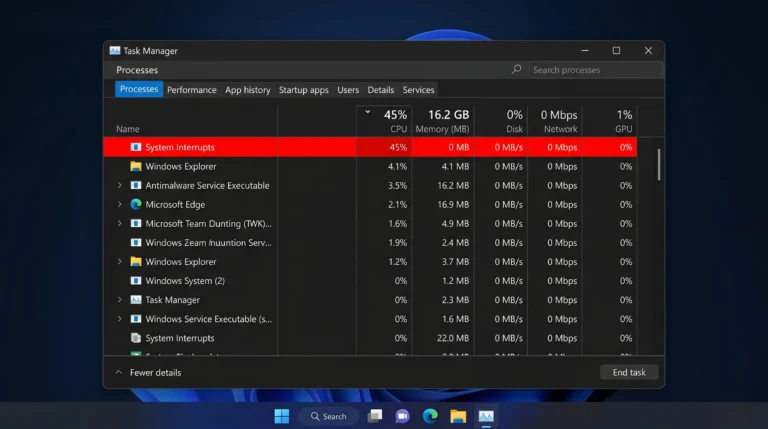Click the Microsoft Edge process icon
This screenshot has height=429, width=768.
point(136,204)
